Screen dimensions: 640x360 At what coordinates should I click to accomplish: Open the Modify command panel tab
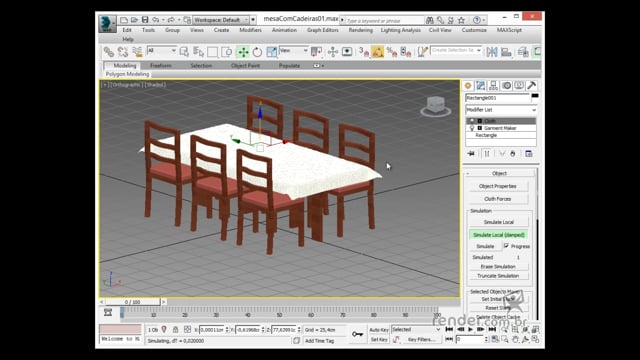(481, 85)
